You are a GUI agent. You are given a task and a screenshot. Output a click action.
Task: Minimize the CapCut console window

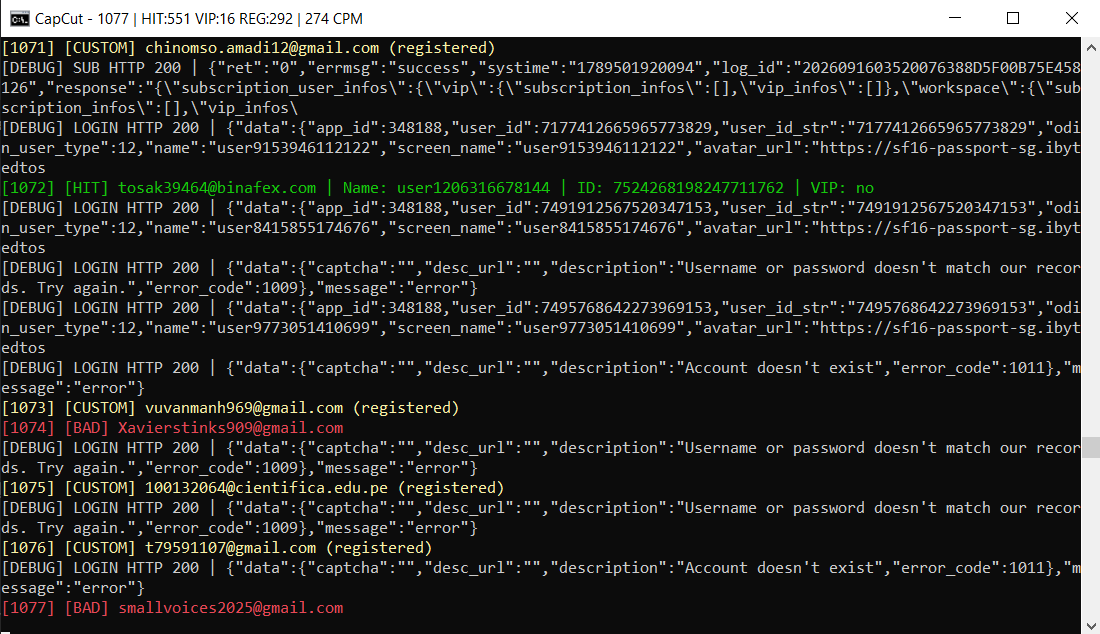tap(955, 18)
